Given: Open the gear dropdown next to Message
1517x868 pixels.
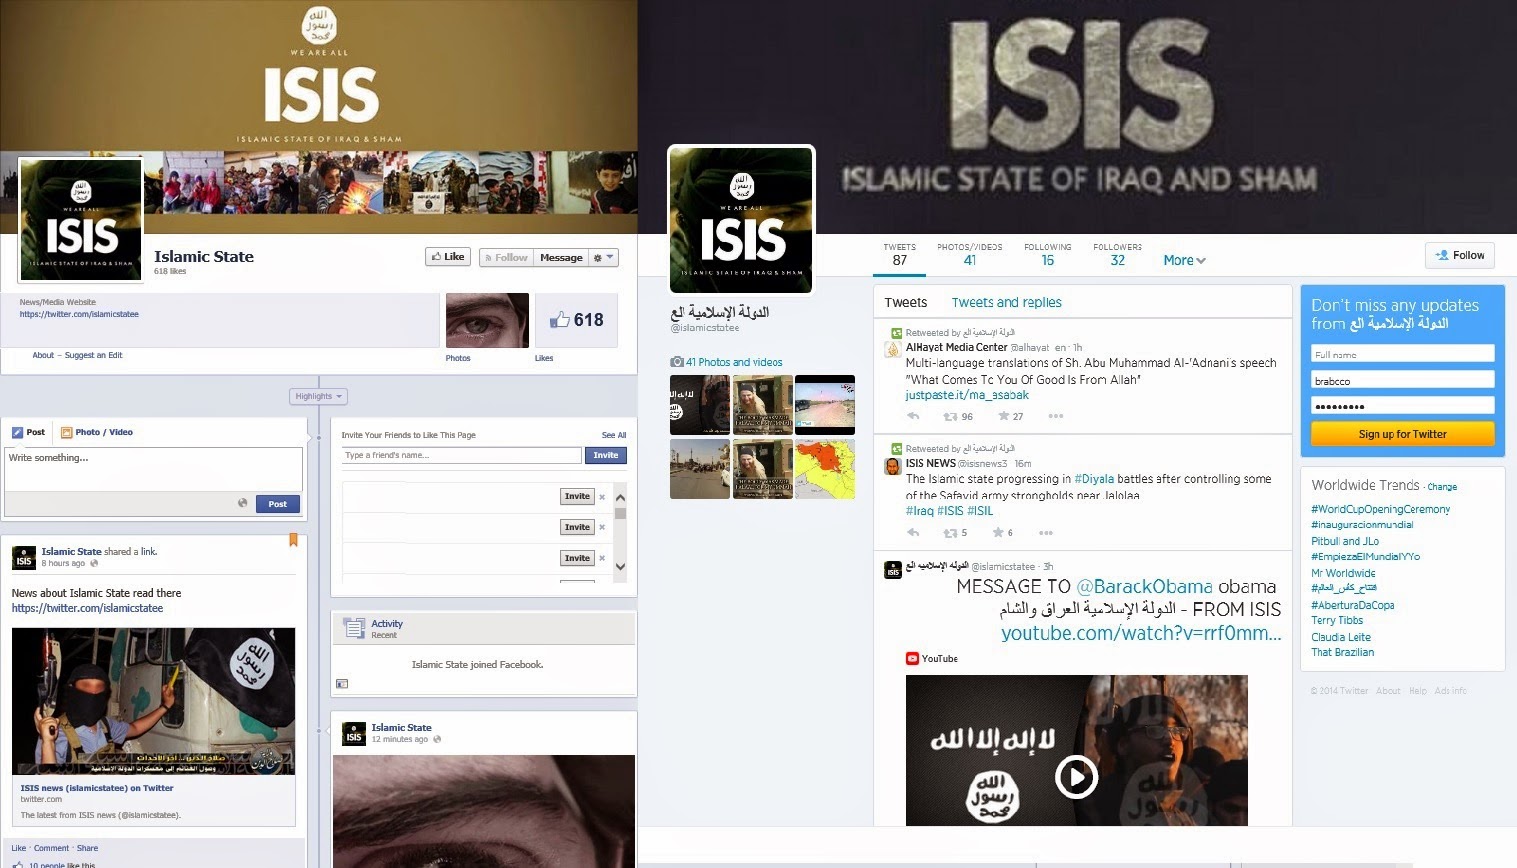Looking at the screenshot, I should pos(604,257).
